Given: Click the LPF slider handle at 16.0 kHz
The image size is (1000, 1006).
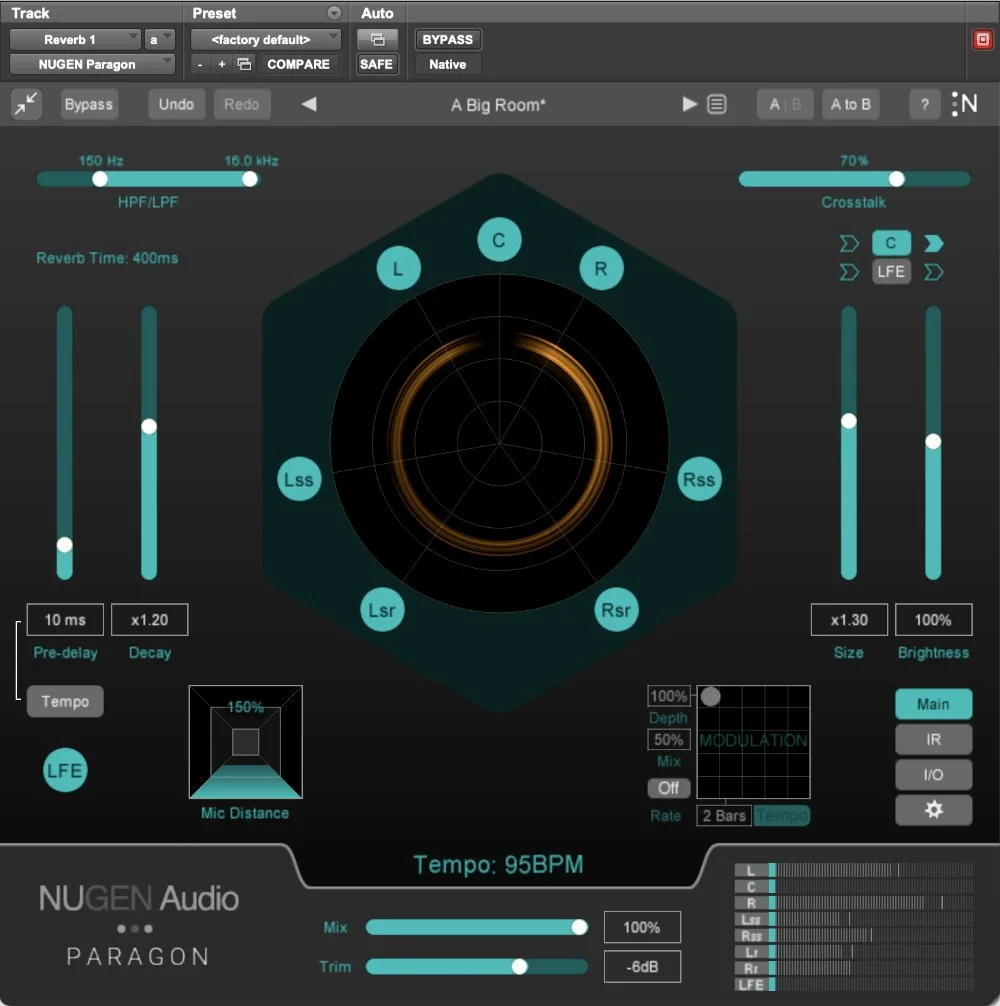Looking at the screenshot, I should [x=250, y=179].
